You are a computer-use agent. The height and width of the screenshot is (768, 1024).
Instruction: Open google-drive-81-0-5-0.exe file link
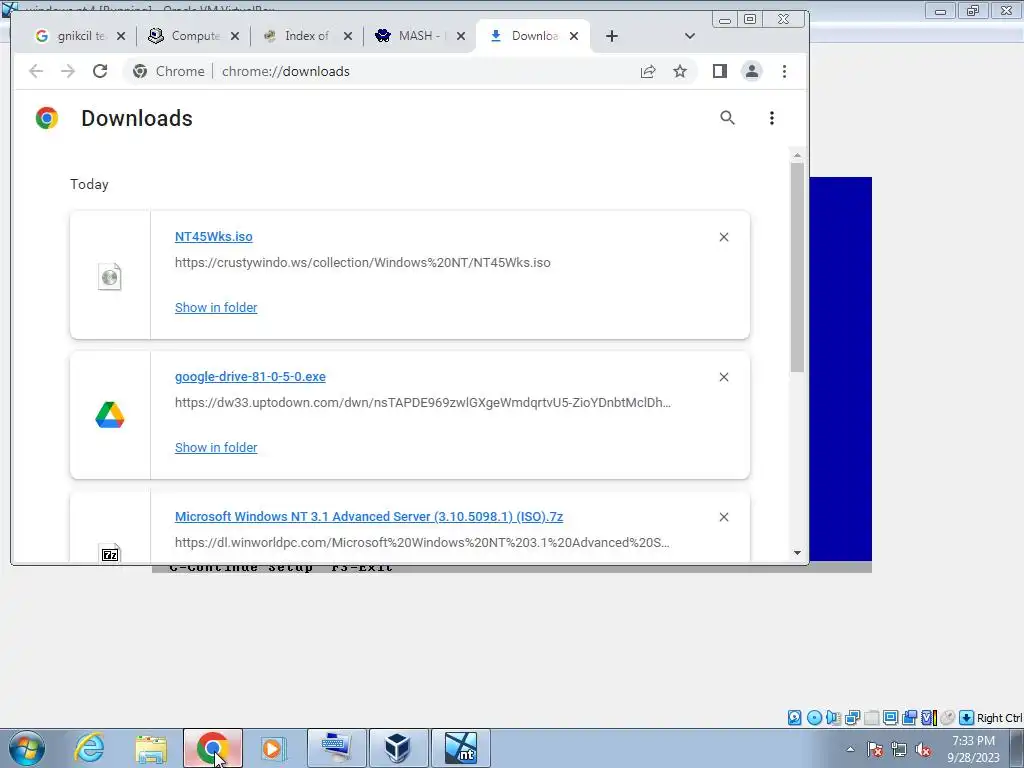[250, 376]
